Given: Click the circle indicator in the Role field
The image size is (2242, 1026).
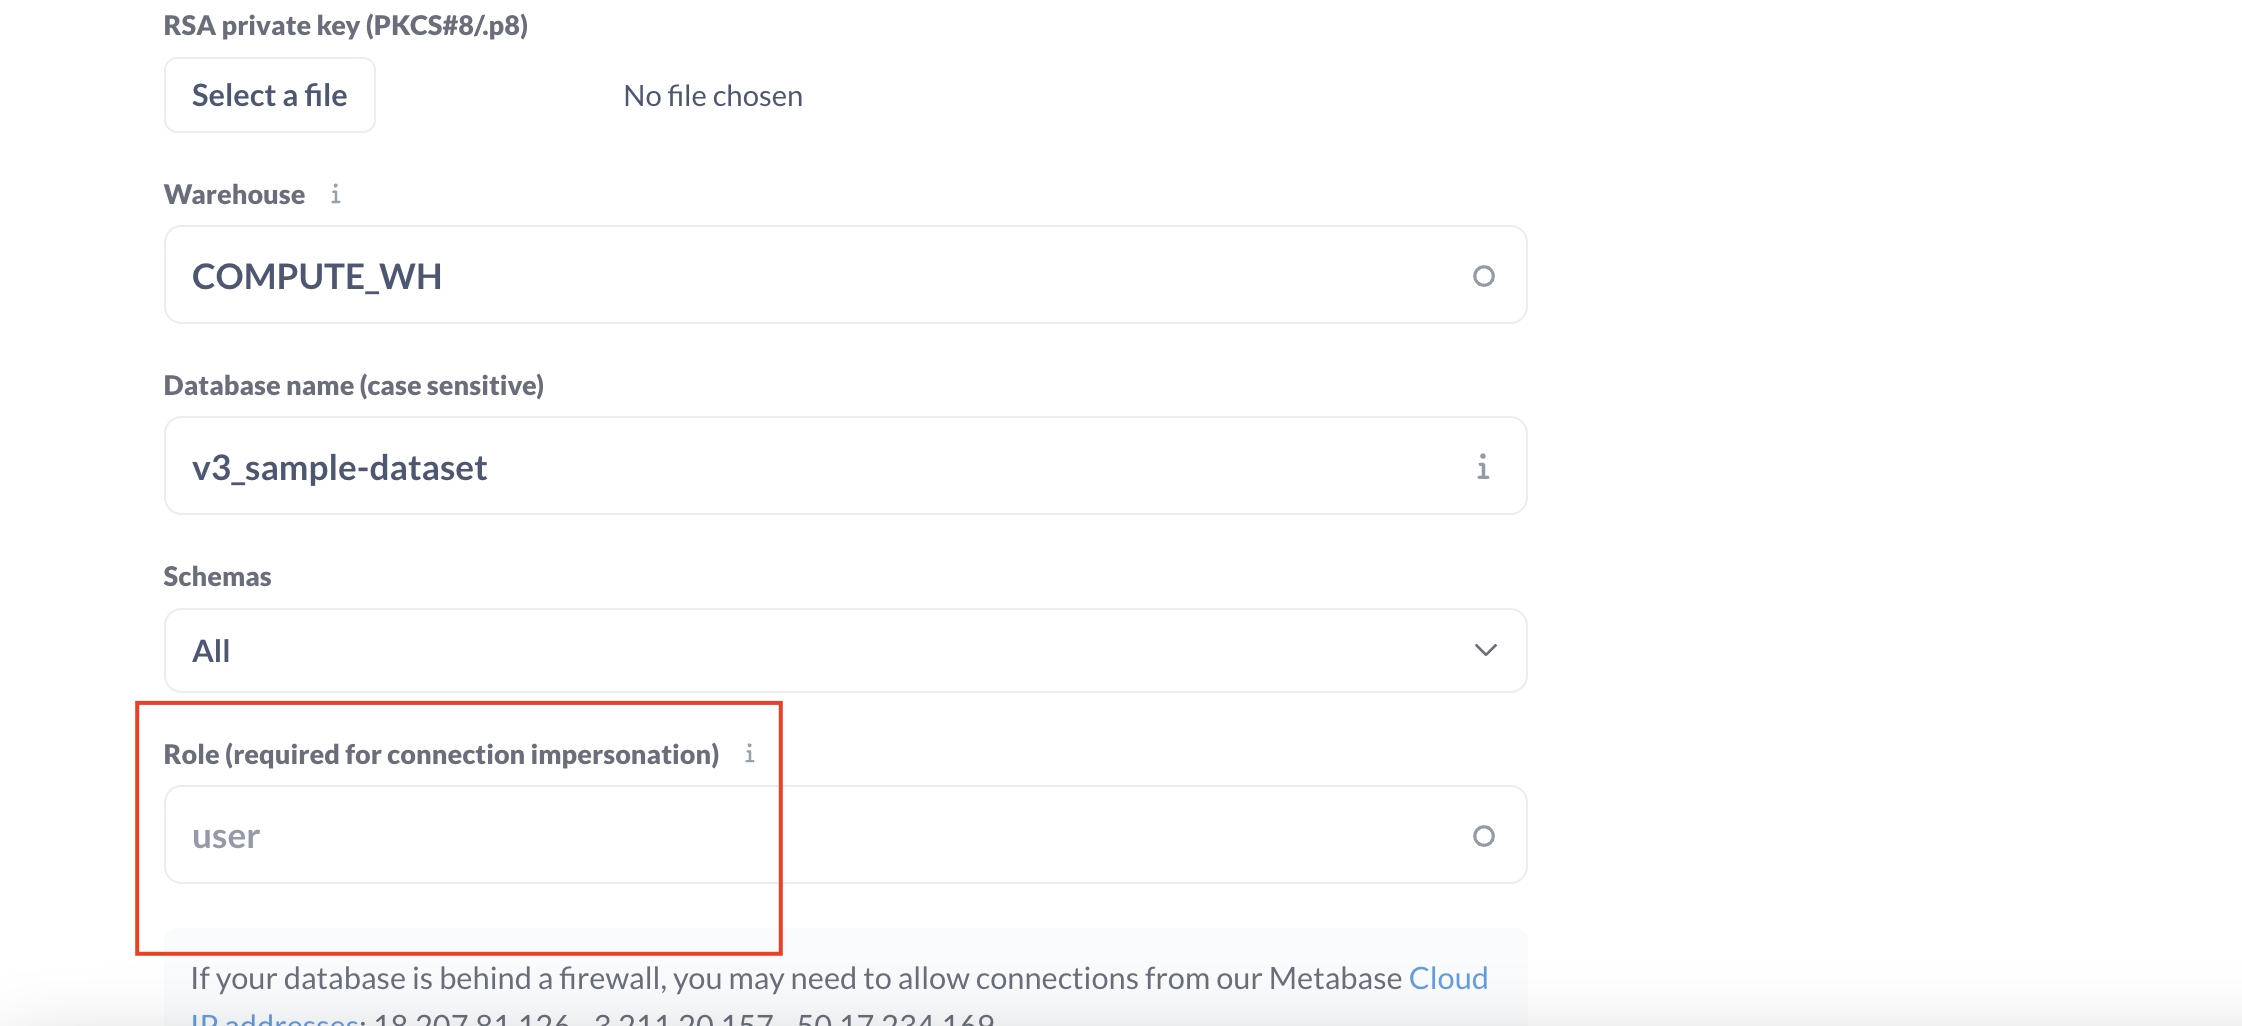Looking at the screenshot, I should (1486, 834).
